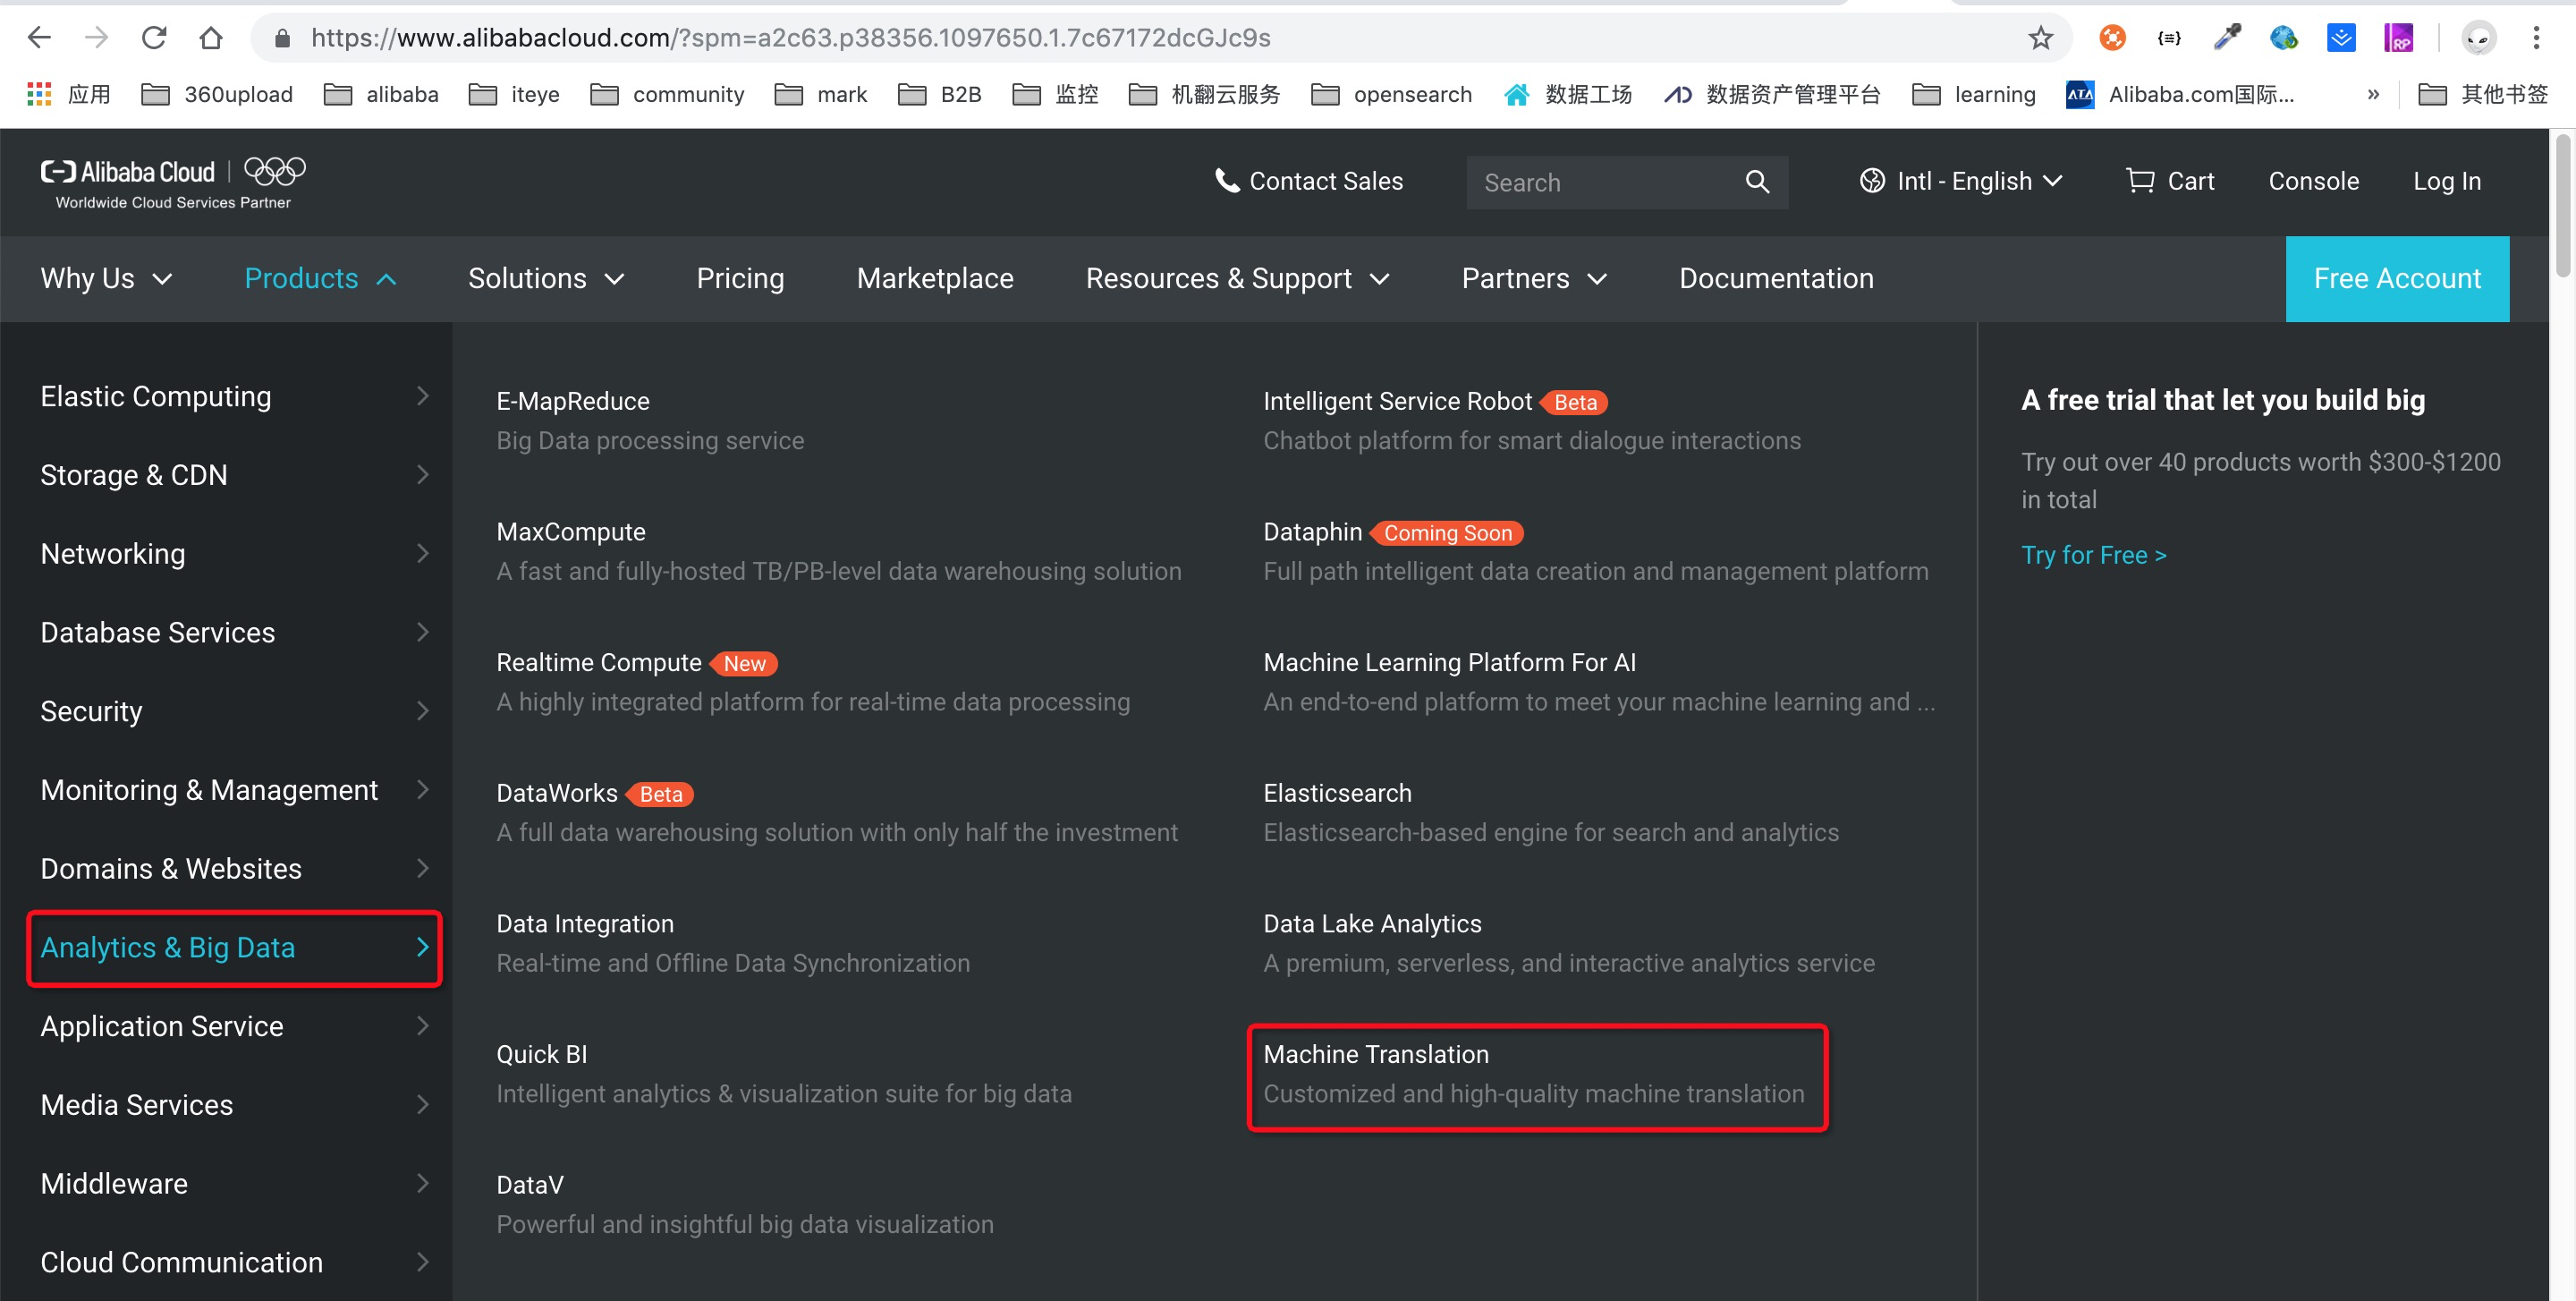Collapse the Products menu
This screenshot has width=2576, height=1301.
(320, 278)
